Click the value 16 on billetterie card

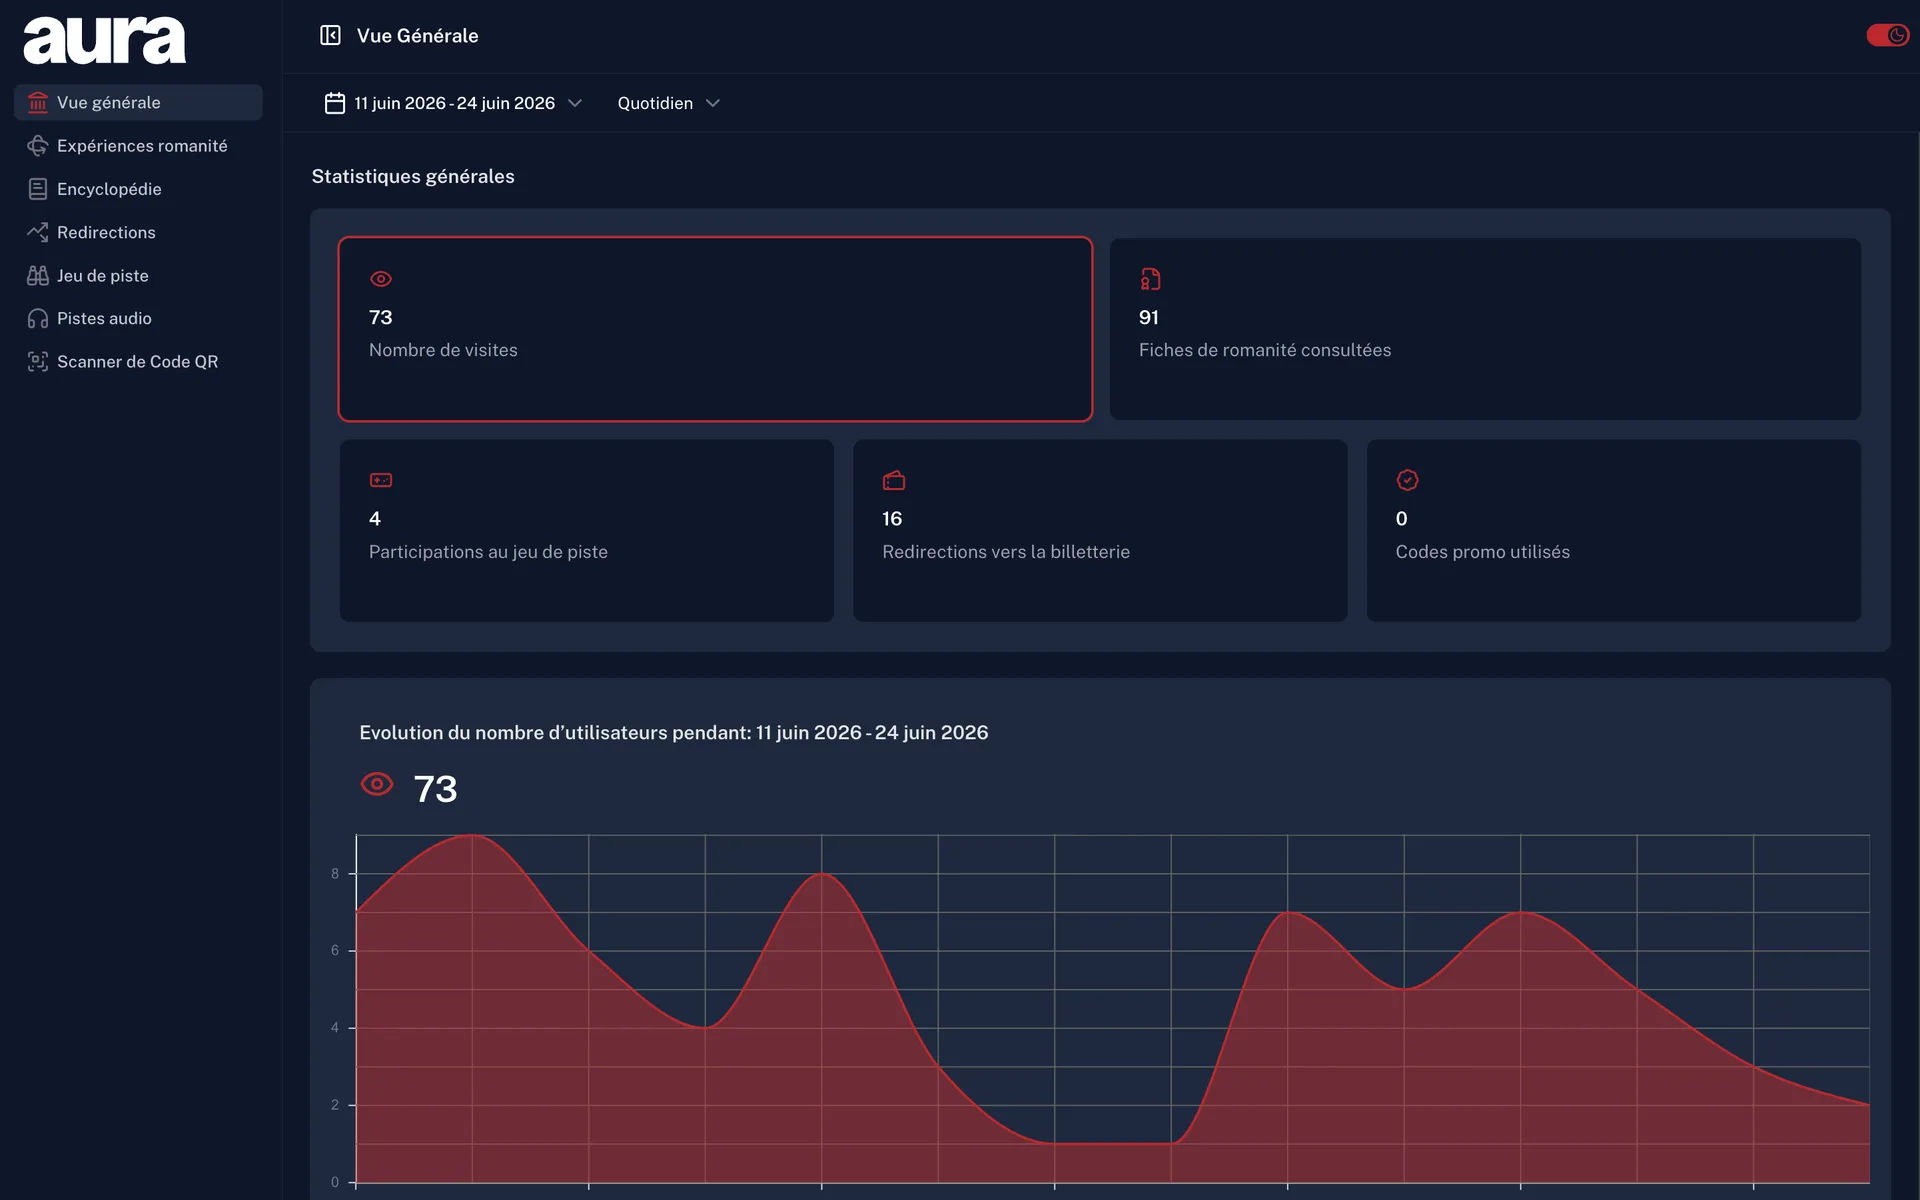[892, 519]
